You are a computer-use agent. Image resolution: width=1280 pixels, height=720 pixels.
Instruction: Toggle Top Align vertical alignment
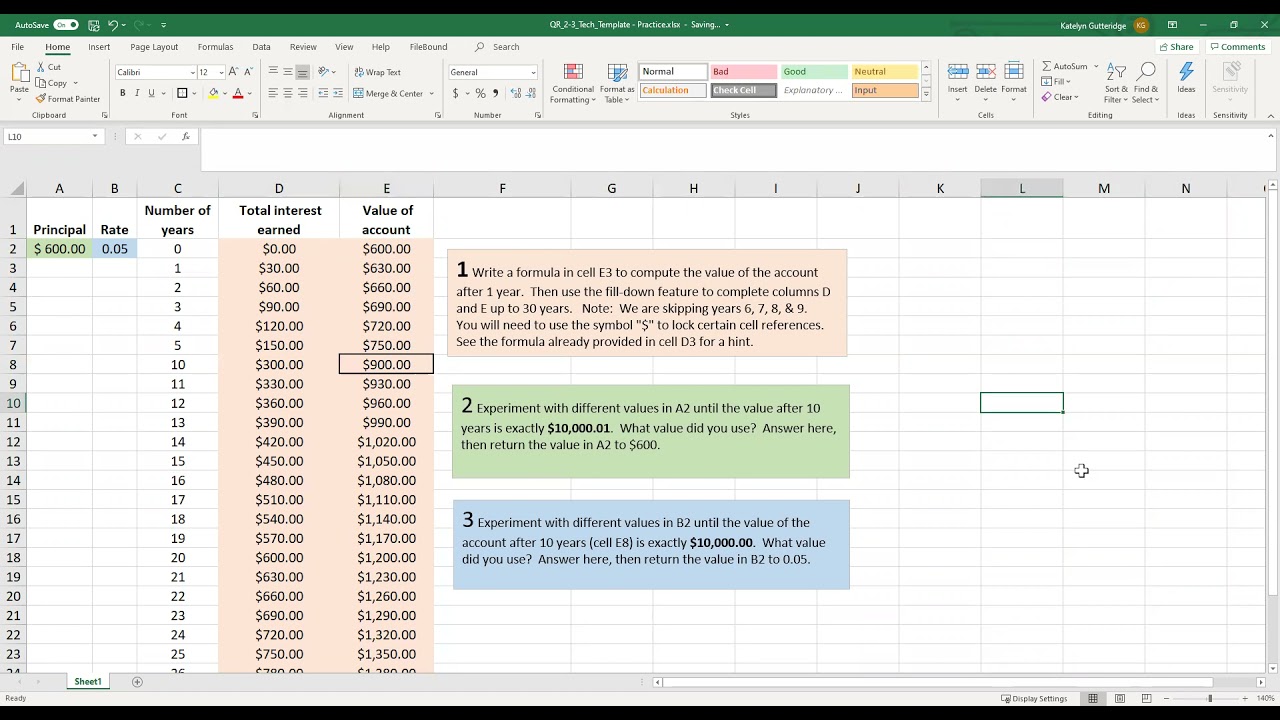(273, 72)
